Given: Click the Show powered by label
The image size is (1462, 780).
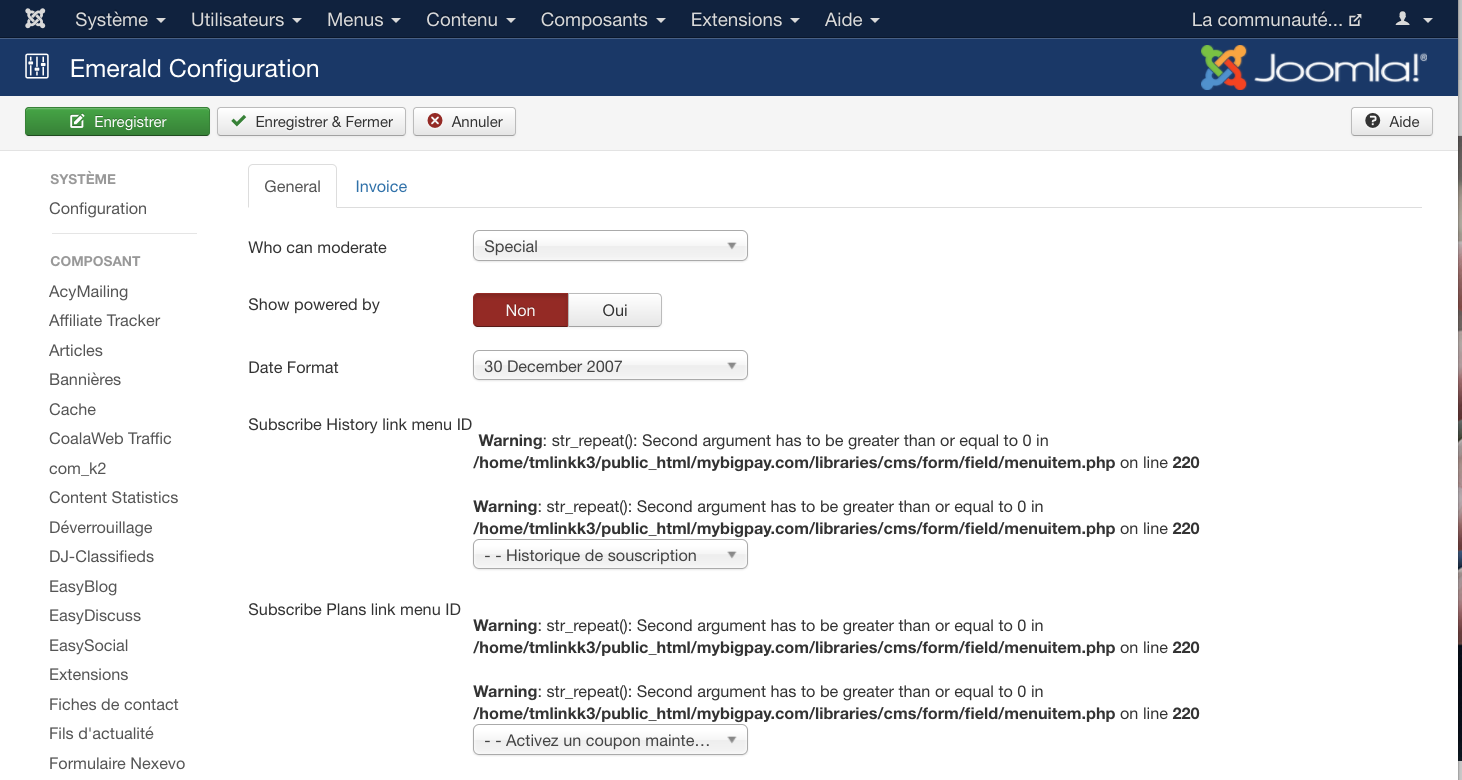Looking at the screenshot, I should tap(314, 304).
